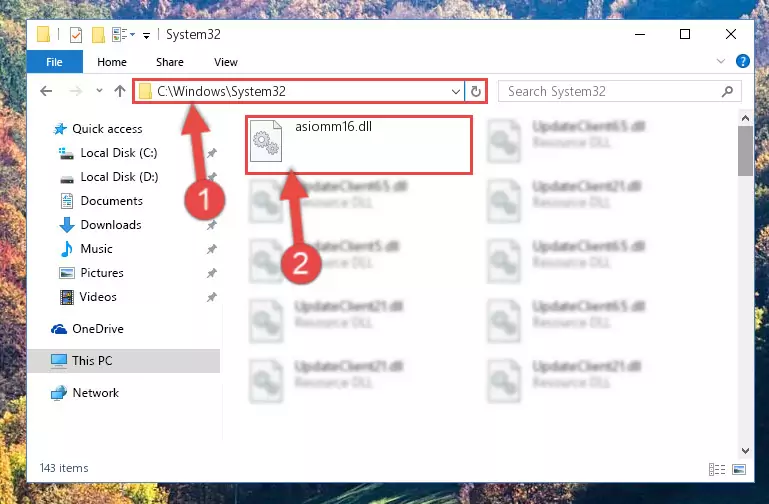Click the search magnifier icon

pos(727,91)
